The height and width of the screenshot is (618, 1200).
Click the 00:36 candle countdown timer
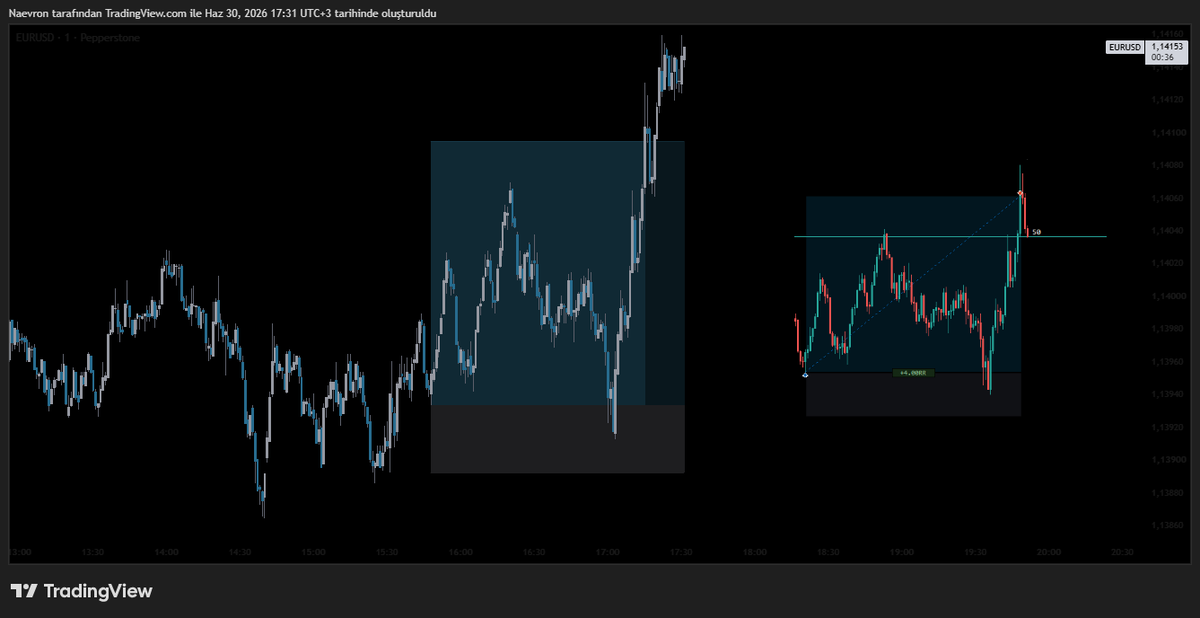point(1162,57)
